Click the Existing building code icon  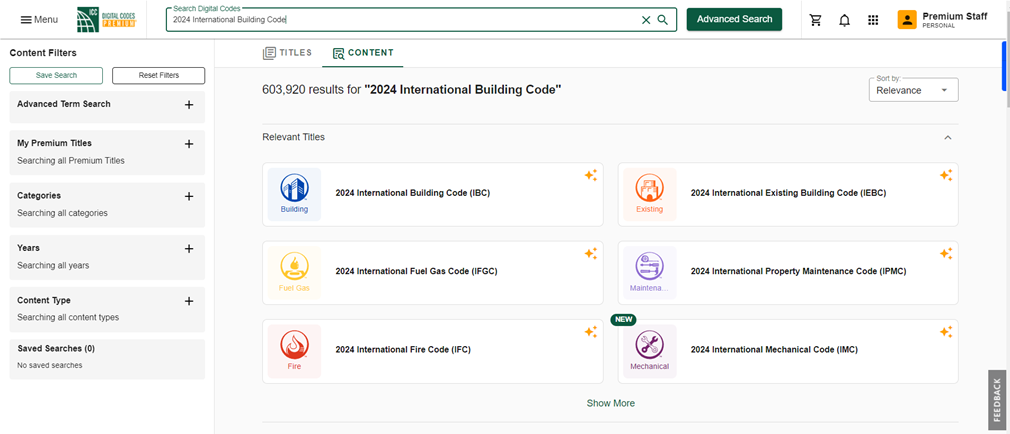point(649,194)
